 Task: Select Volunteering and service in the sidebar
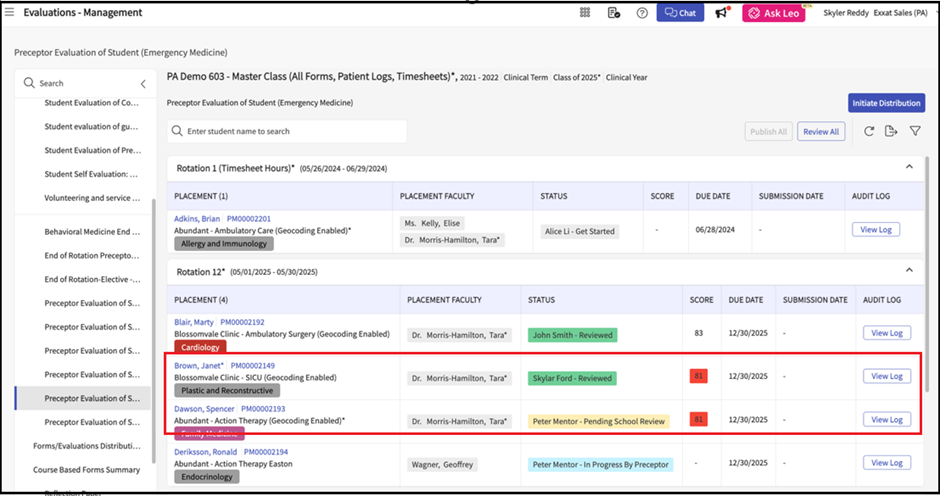(x=90, y=198)
